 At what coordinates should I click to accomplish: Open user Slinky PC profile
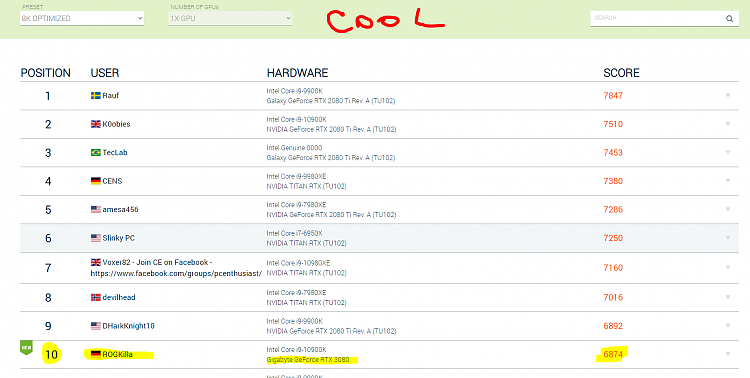119,238
